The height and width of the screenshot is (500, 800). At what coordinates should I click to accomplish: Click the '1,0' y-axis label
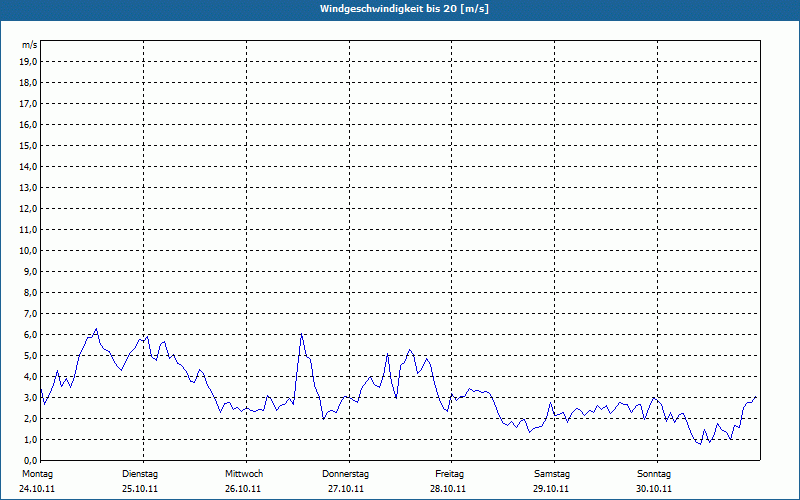(x=30, y=439)
